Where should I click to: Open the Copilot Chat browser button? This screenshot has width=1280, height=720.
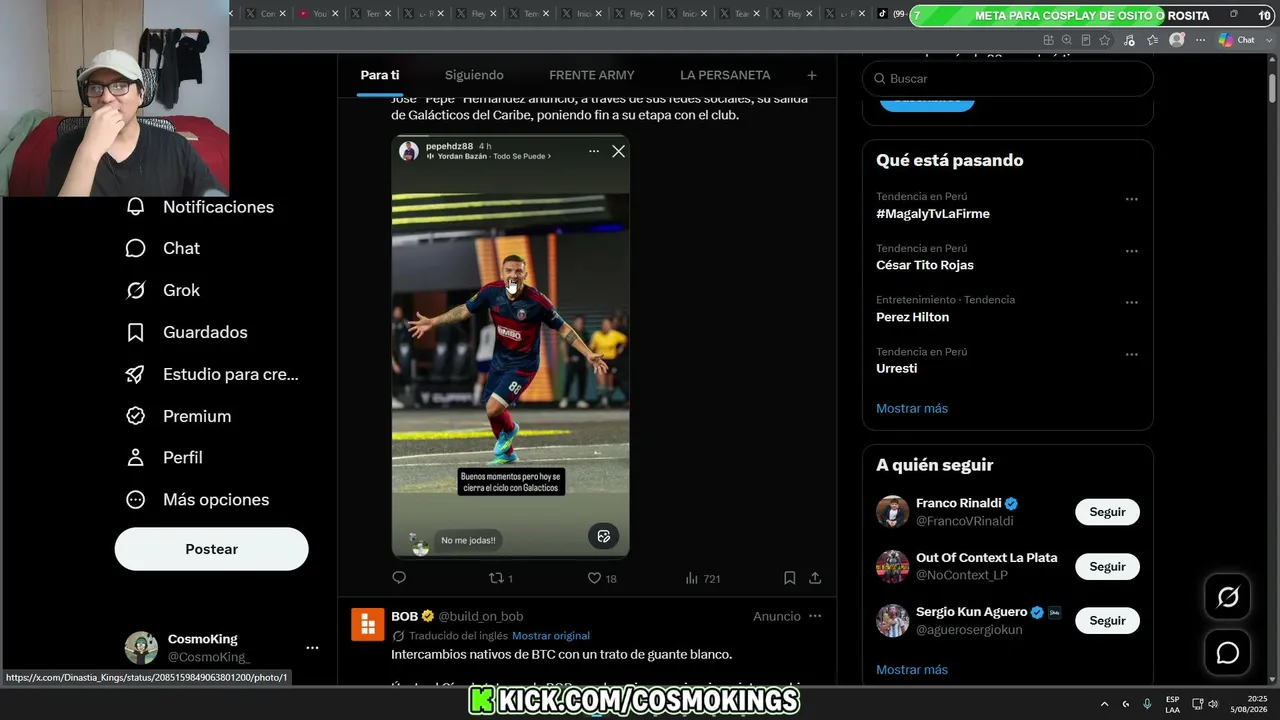click(1237, 40)
